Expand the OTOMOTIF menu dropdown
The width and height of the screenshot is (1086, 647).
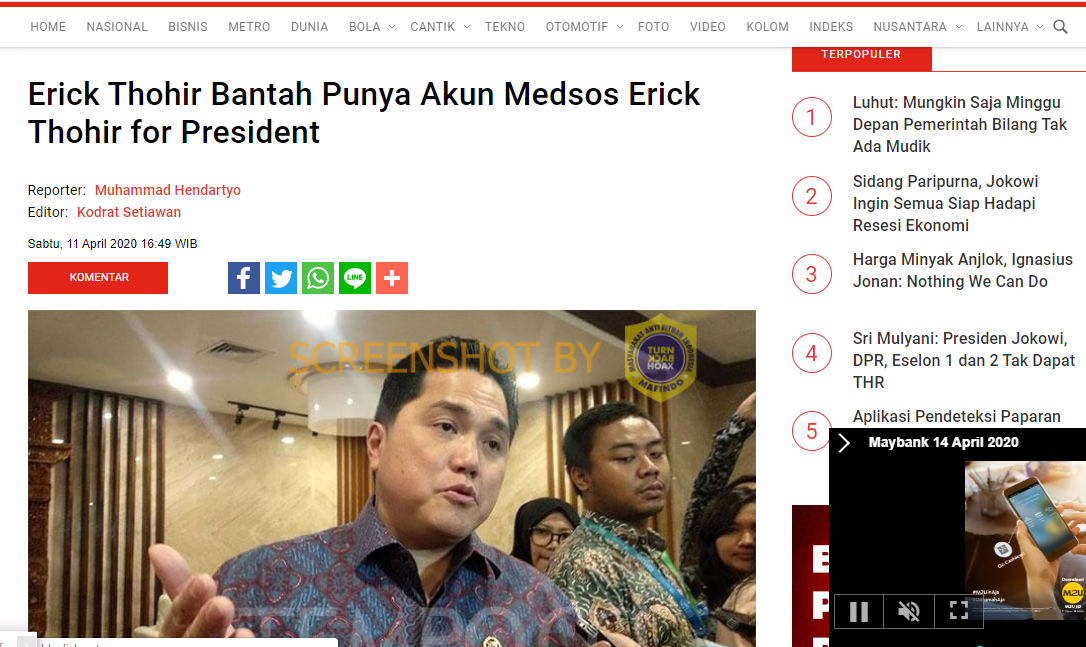pyautogui.click(x=620, y=27)
